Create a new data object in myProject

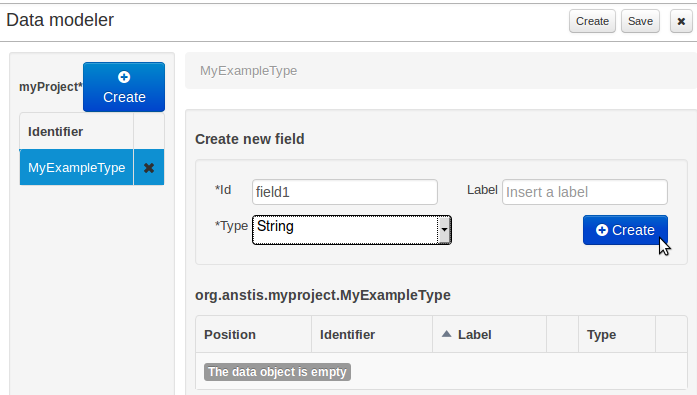(124, 87)
